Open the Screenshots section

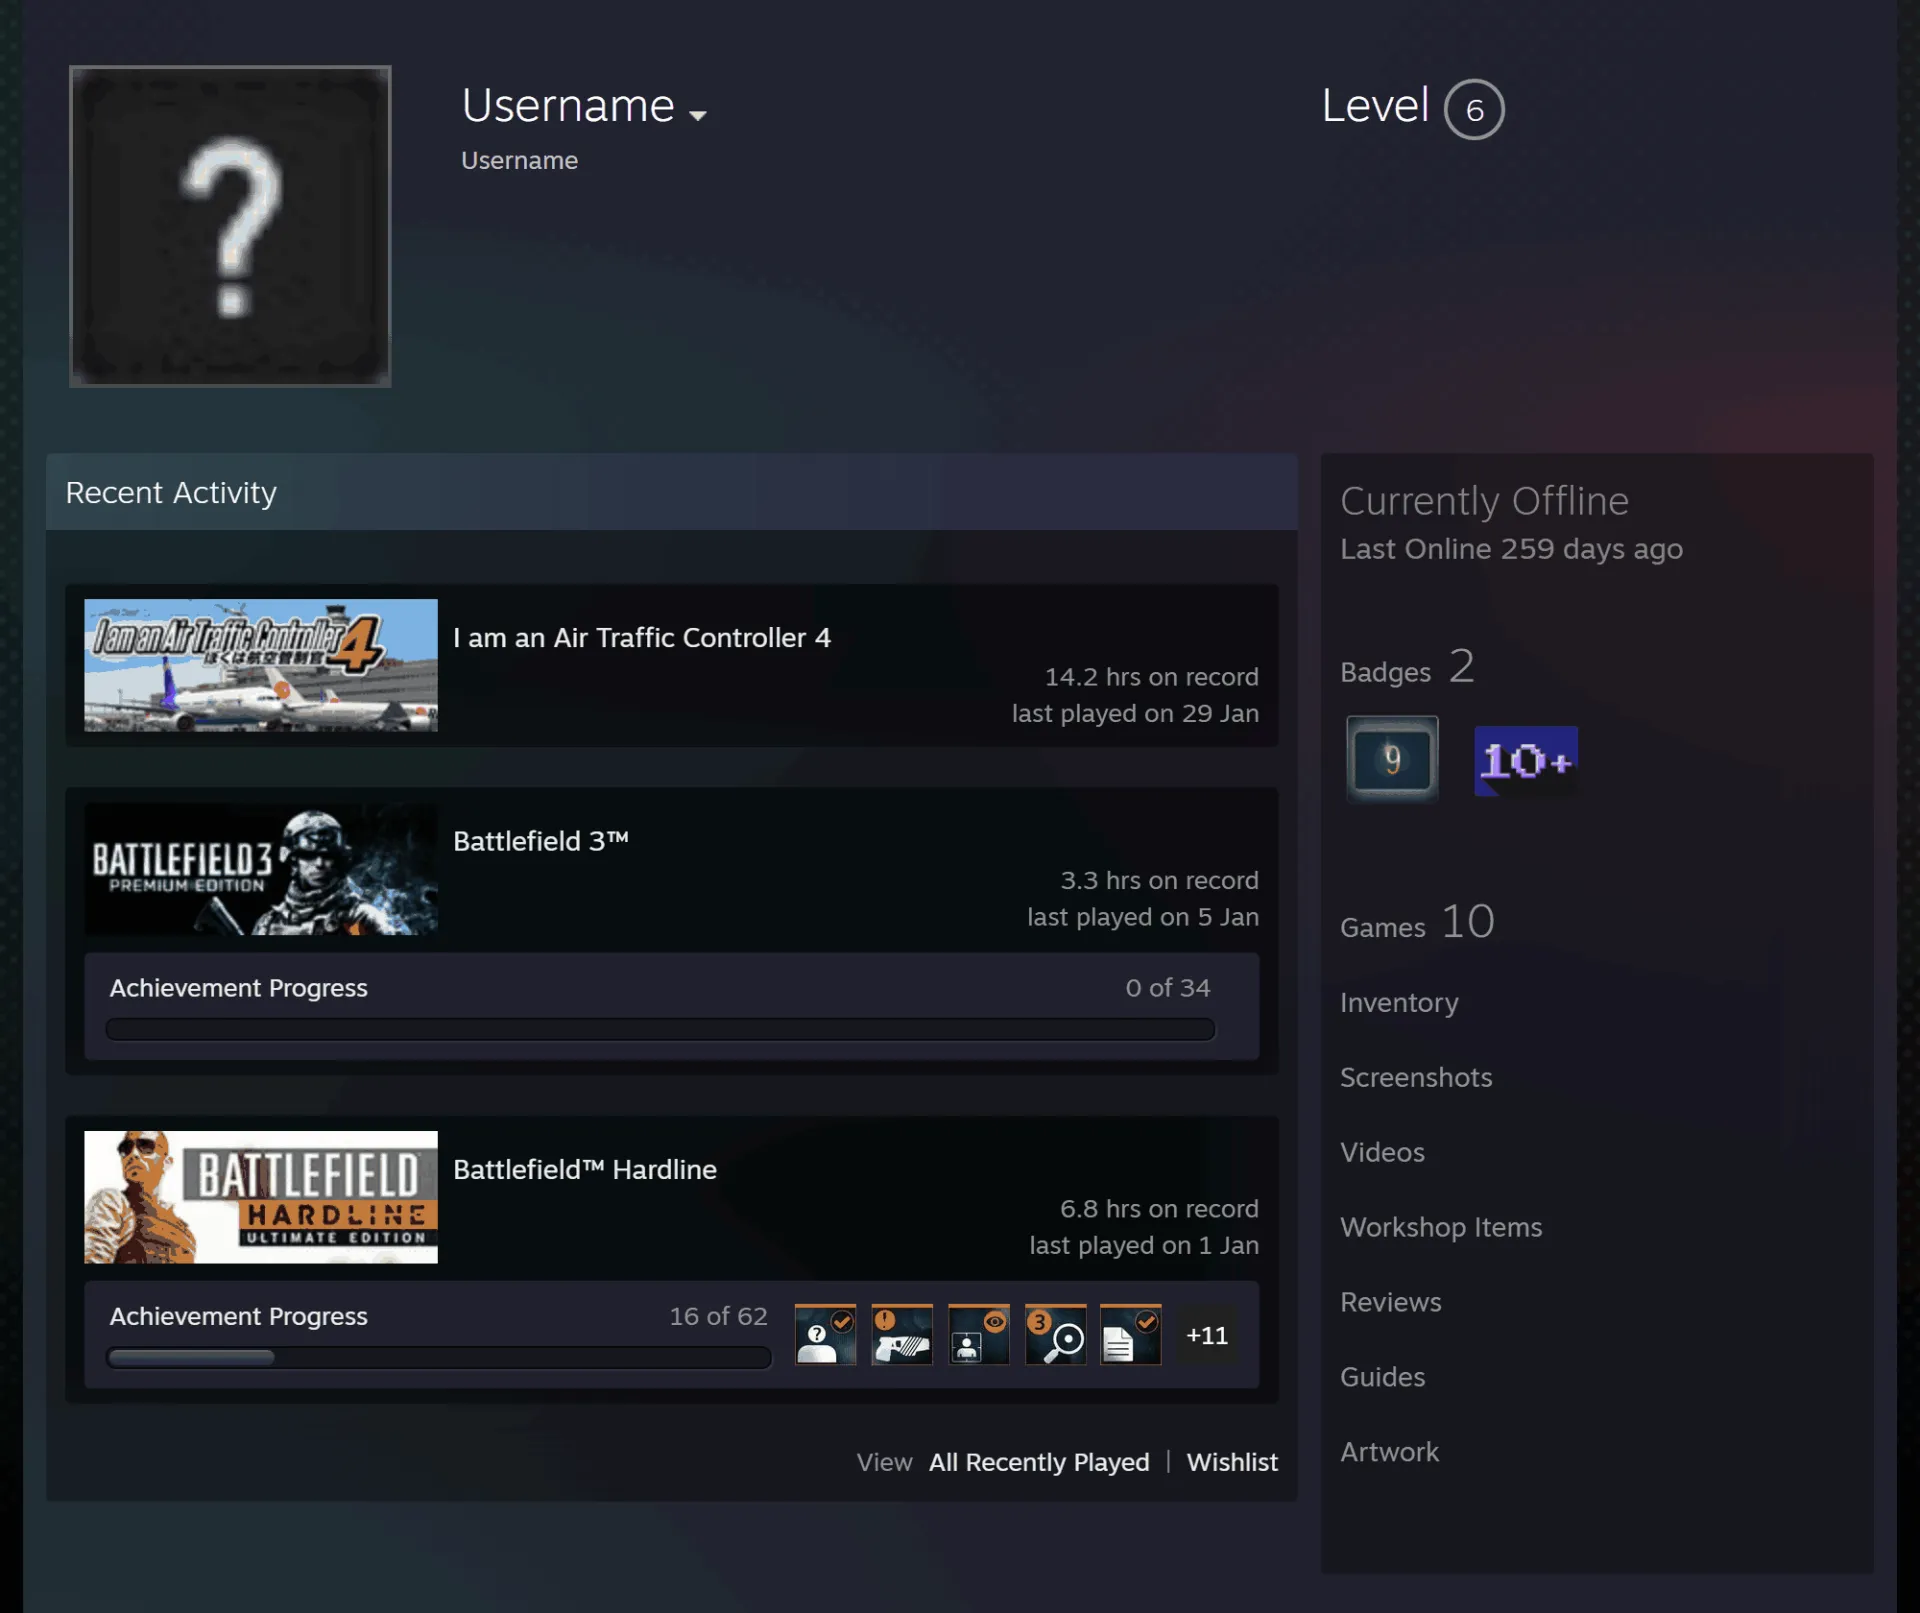click(x=1416, y=1077)
